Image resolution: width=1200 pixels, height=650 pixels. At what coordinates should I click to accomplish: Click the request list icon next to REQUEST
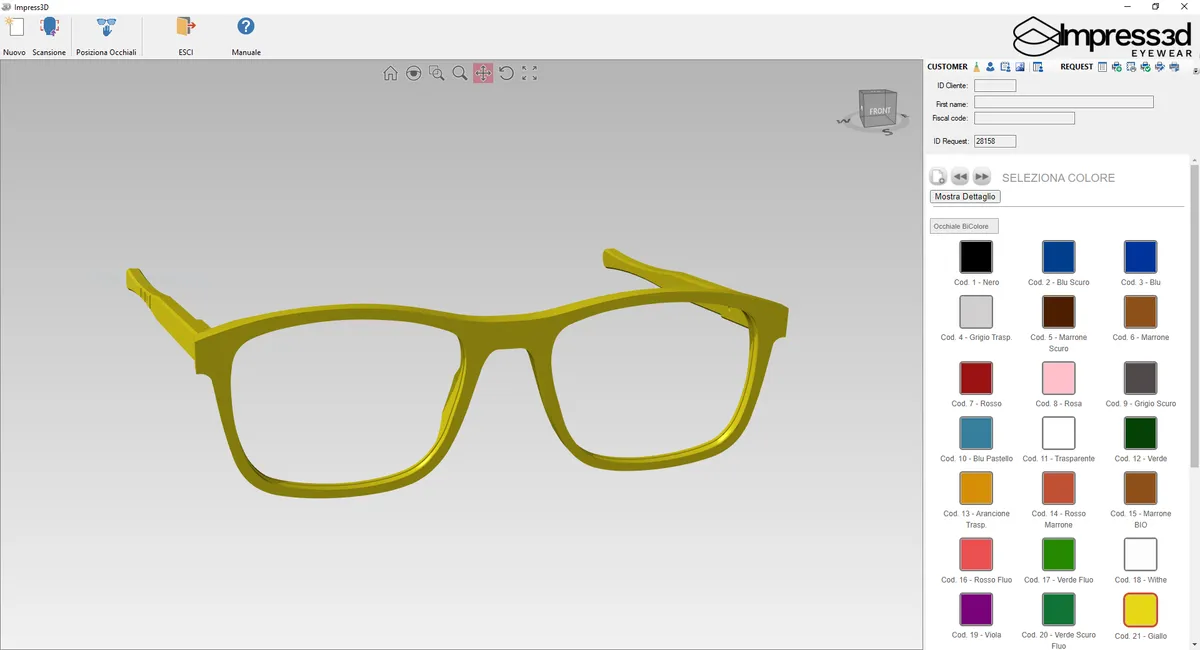point(1102,67)
